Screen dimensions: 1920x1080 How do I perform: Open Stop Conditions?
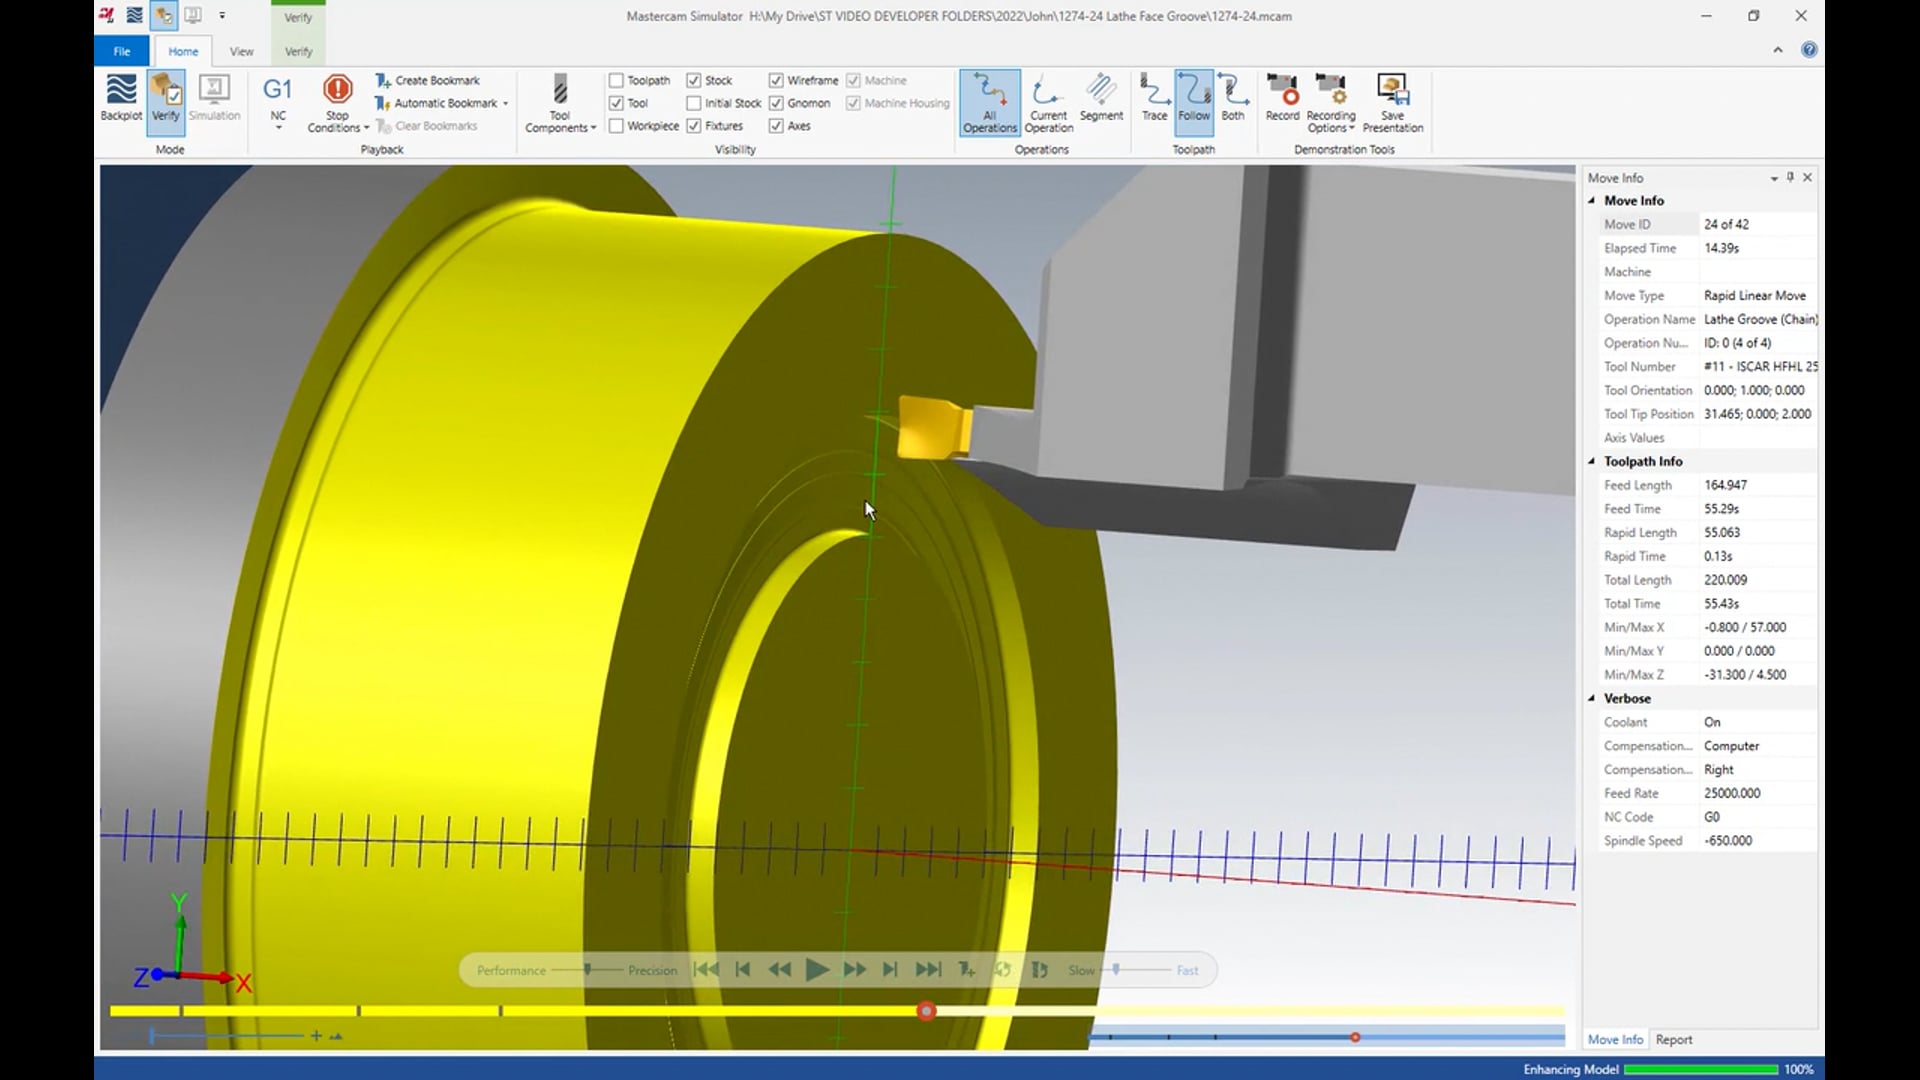[x=338, y=104]
